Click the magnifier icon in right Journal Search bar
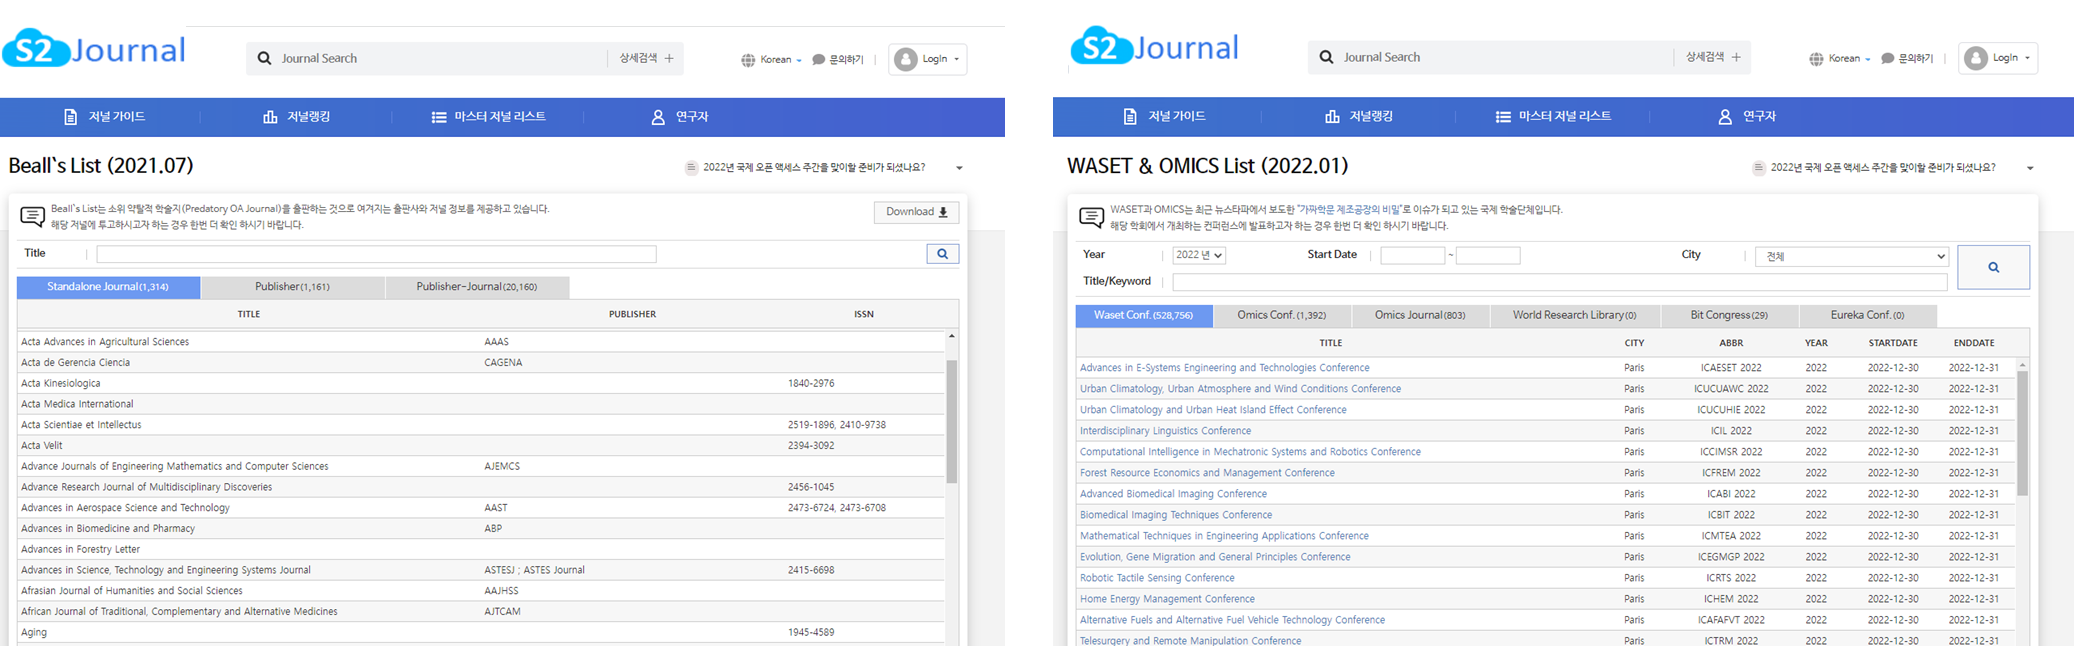This screenshot has width=2074, height=646. tap(1326, 57)
